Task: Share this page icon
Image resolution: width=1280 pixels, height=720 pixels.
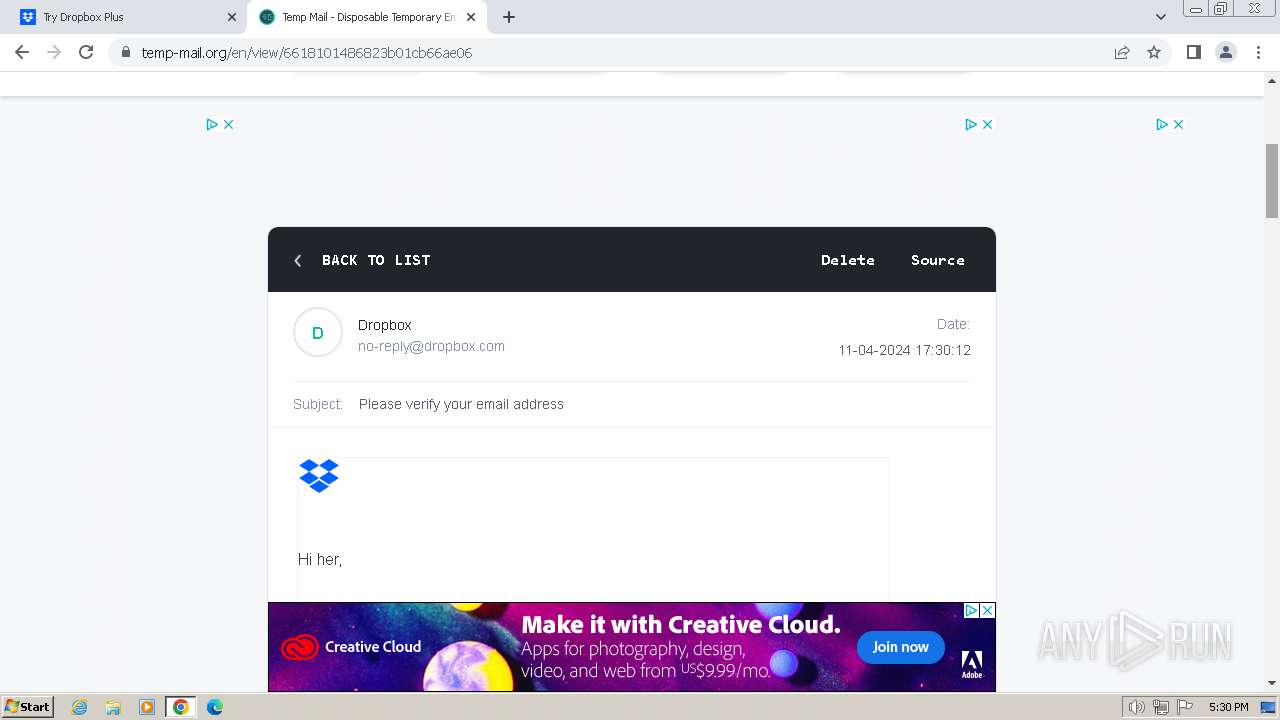Action: pos(1122,52)
